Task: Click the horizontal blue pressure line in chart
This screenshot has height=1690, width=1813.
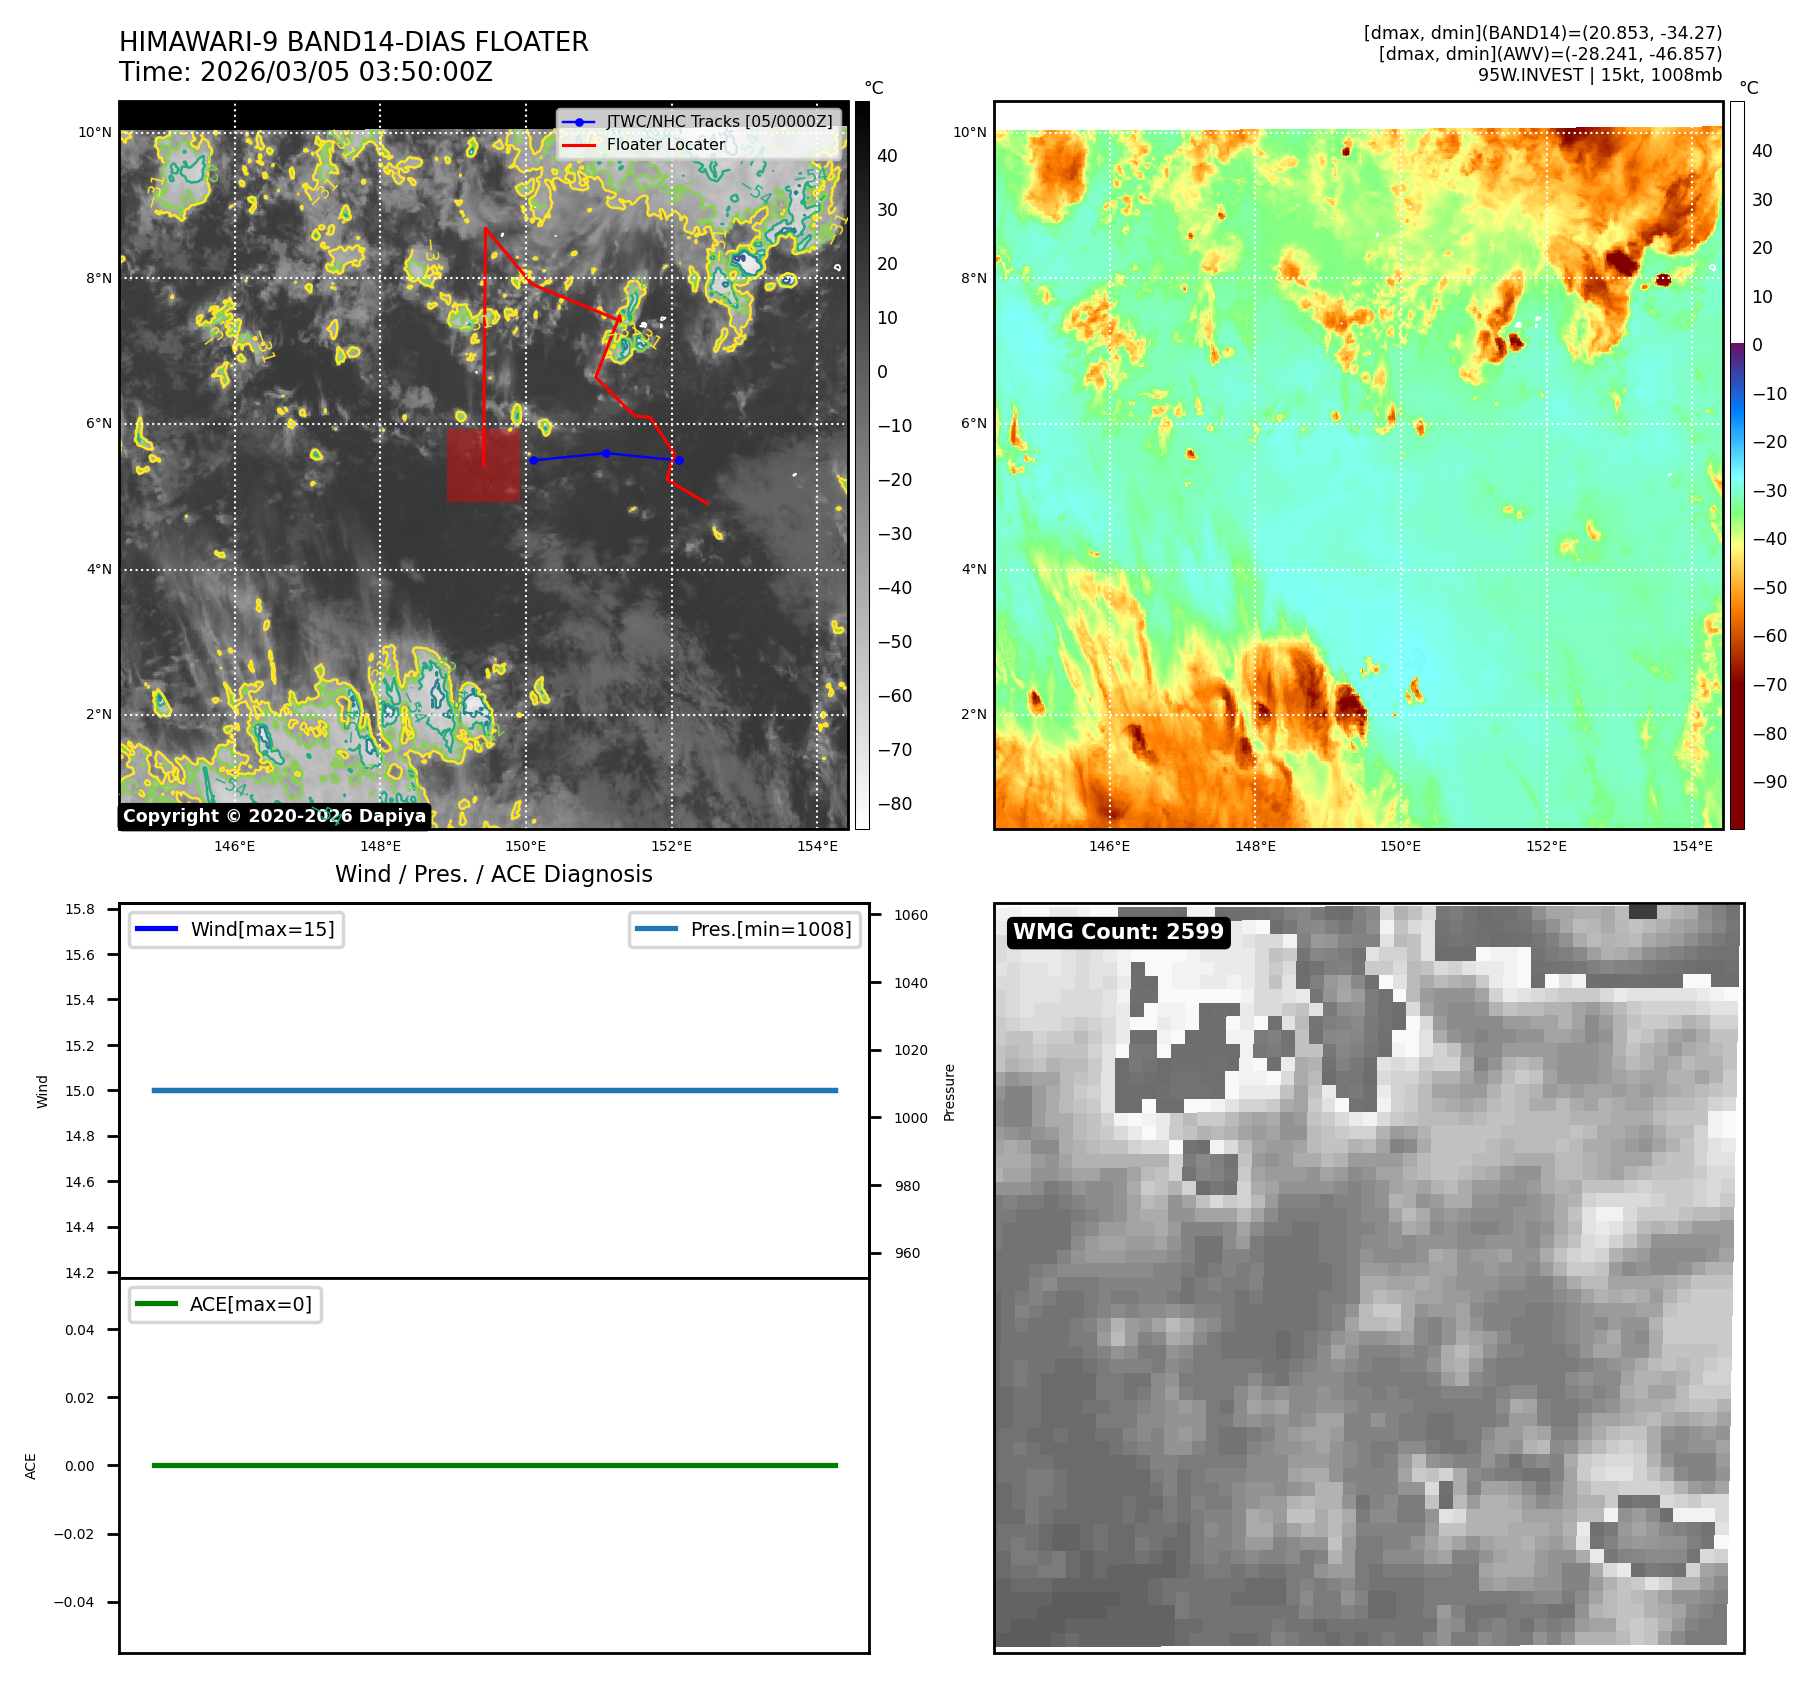Action: [494, 1090]
